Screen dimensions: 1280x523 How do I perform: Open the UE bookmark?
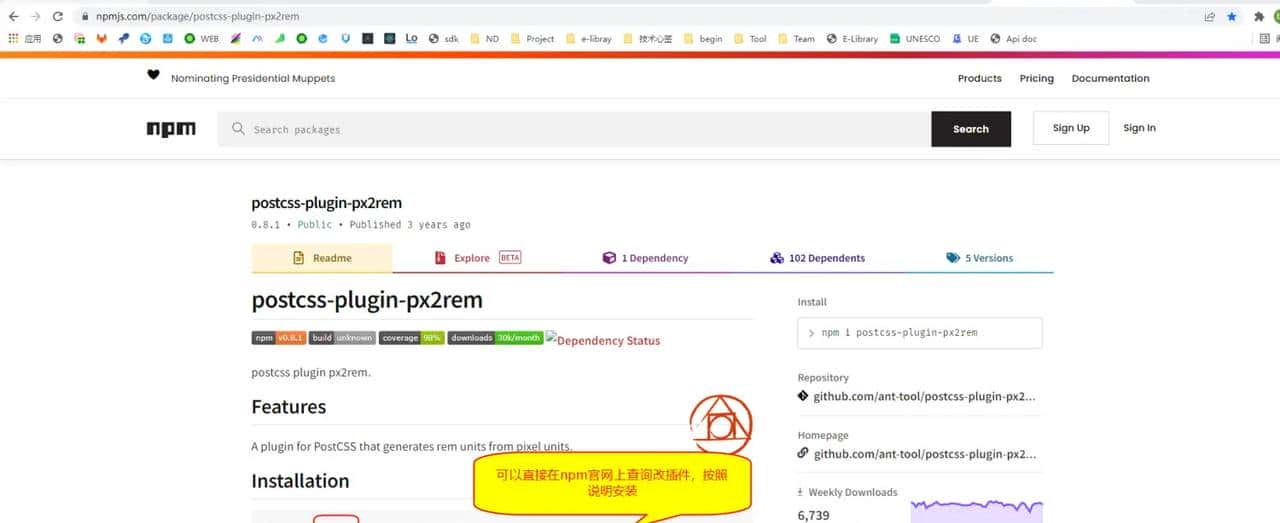(965, 39)
